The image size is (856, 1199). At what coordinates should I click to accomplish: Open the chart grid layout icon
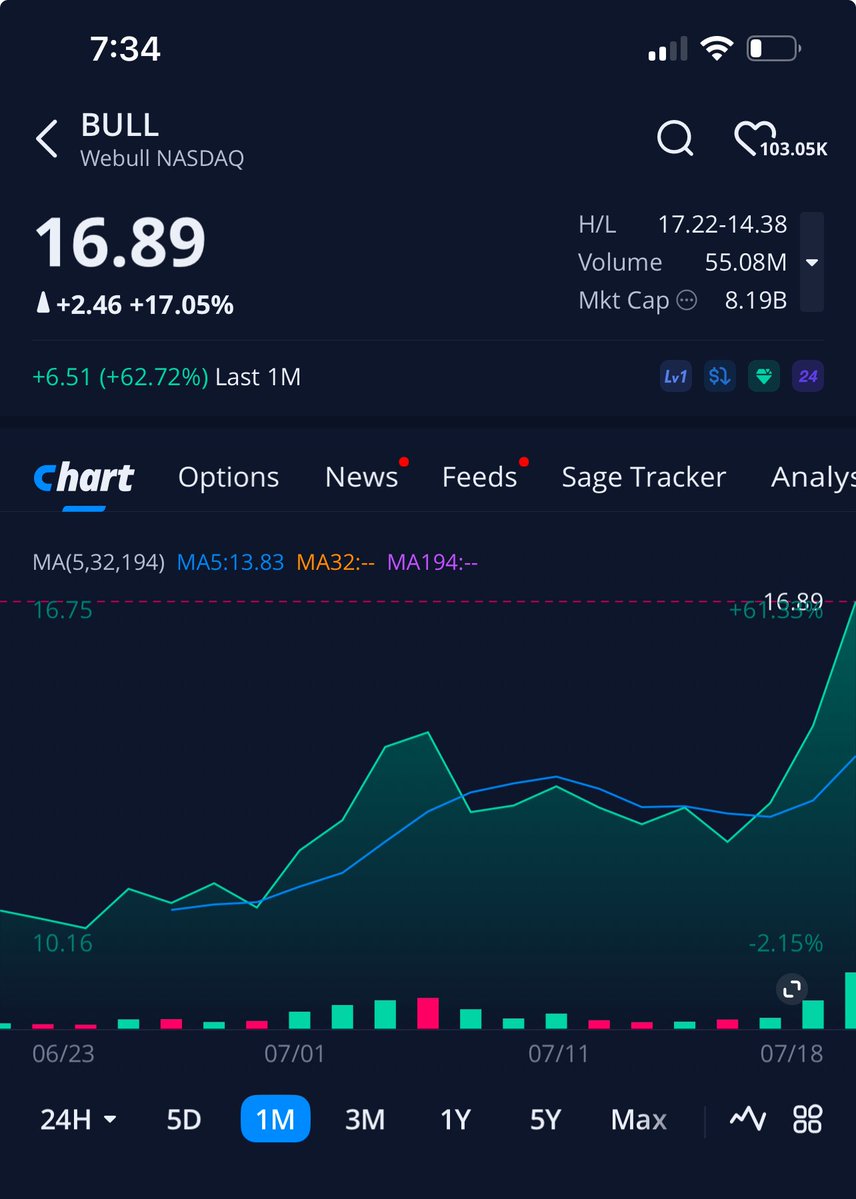807,1119
